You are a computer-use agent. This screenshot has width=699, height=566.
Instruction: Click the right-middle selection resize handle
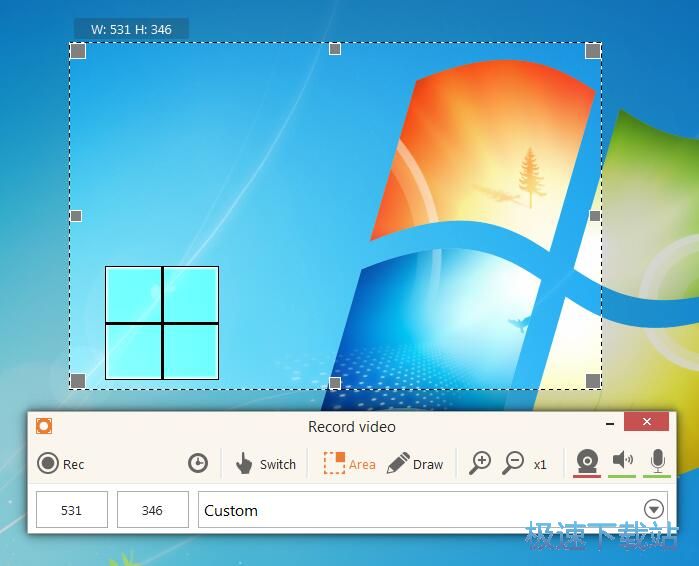[x=595, y=216]
